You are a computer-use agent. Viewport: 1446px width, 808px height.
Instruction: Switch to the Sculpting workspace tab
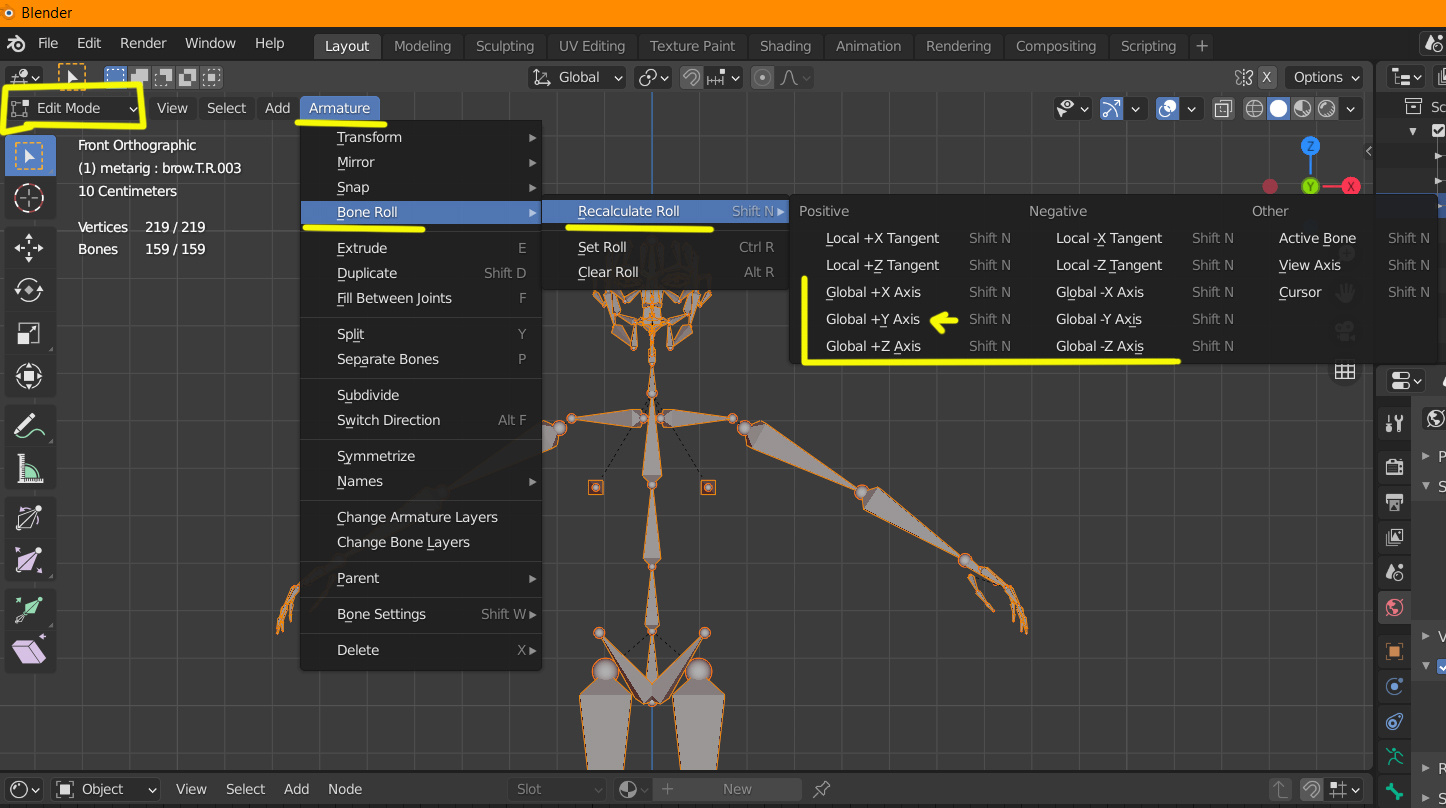coord(505,46)
